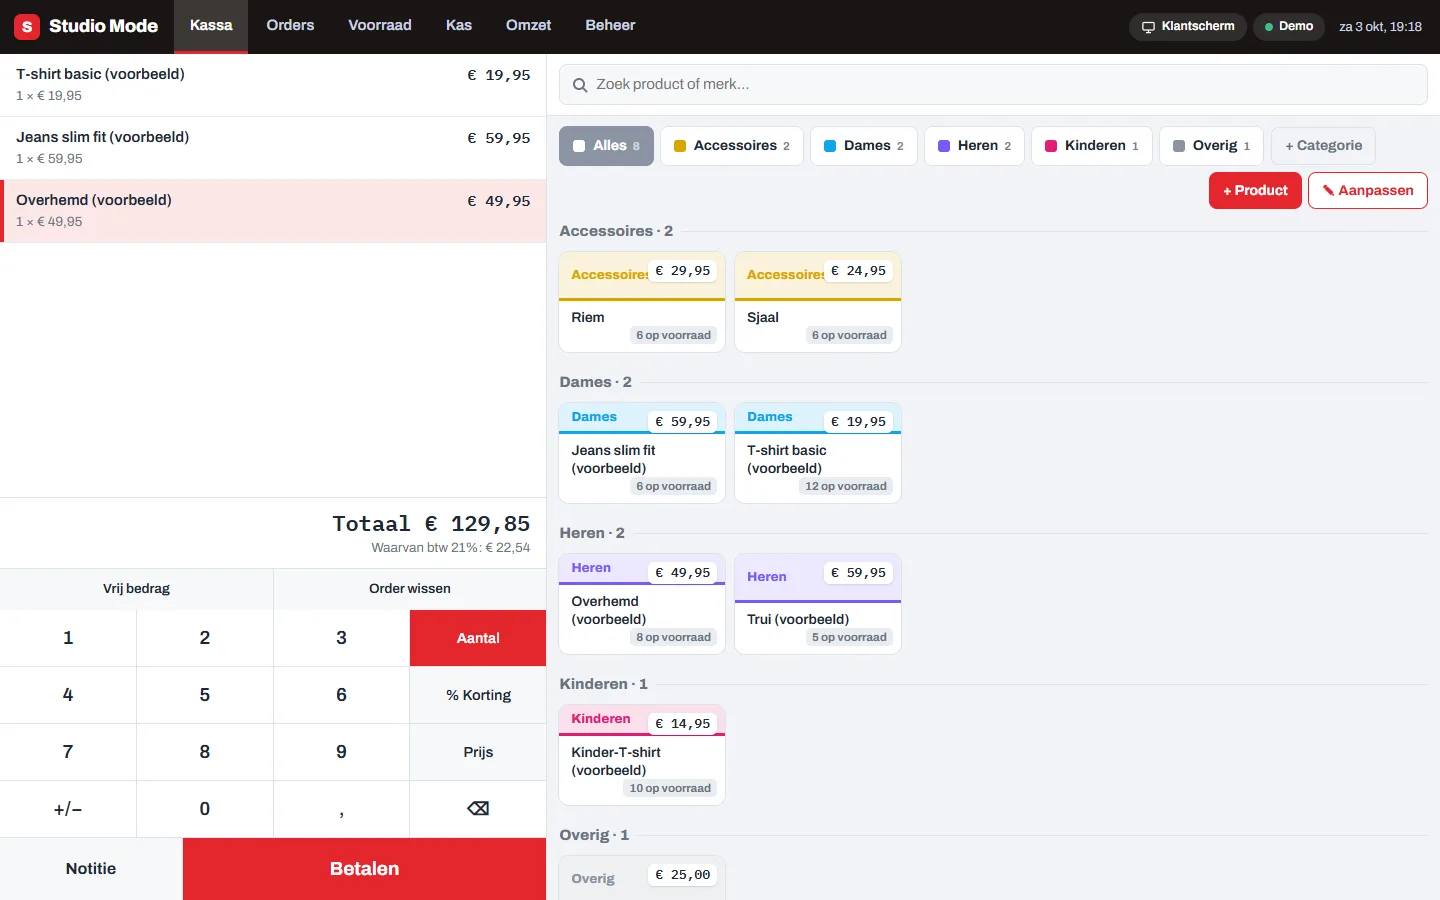Filter products by Heren category
The width and height of the screenshot is (1440, 900).
coord(975,146)
